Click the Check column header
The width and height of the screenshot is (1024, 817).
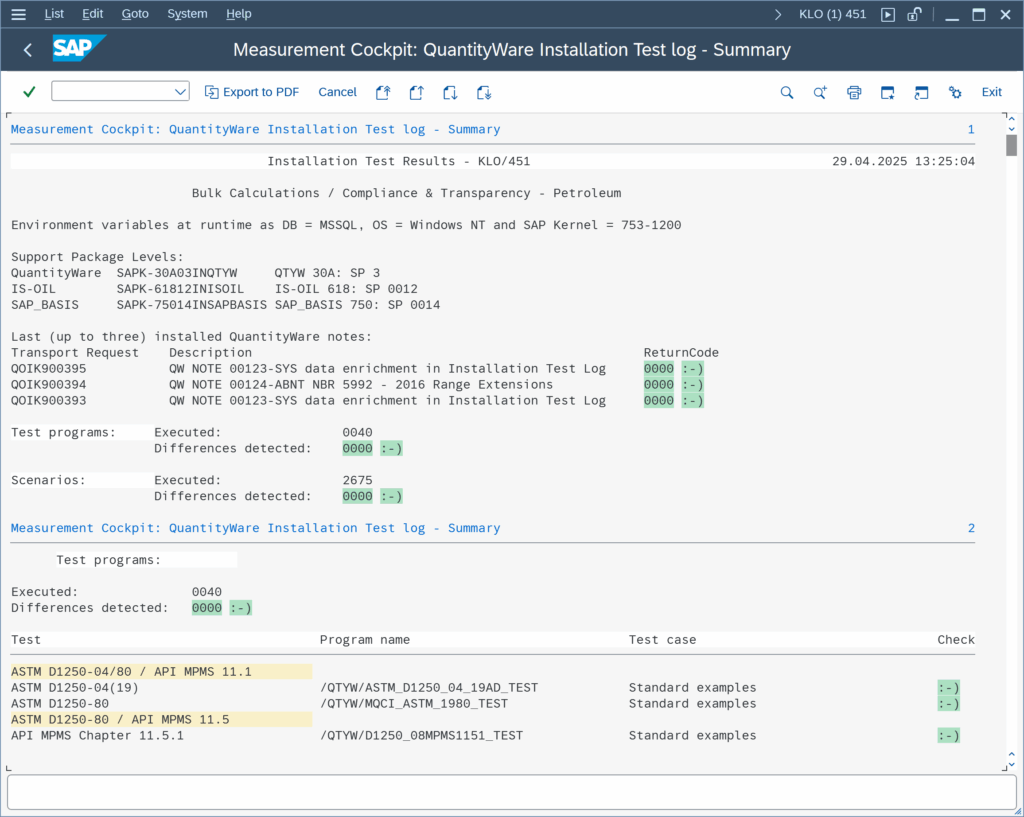pyautogui.click(x=956, y=640)
